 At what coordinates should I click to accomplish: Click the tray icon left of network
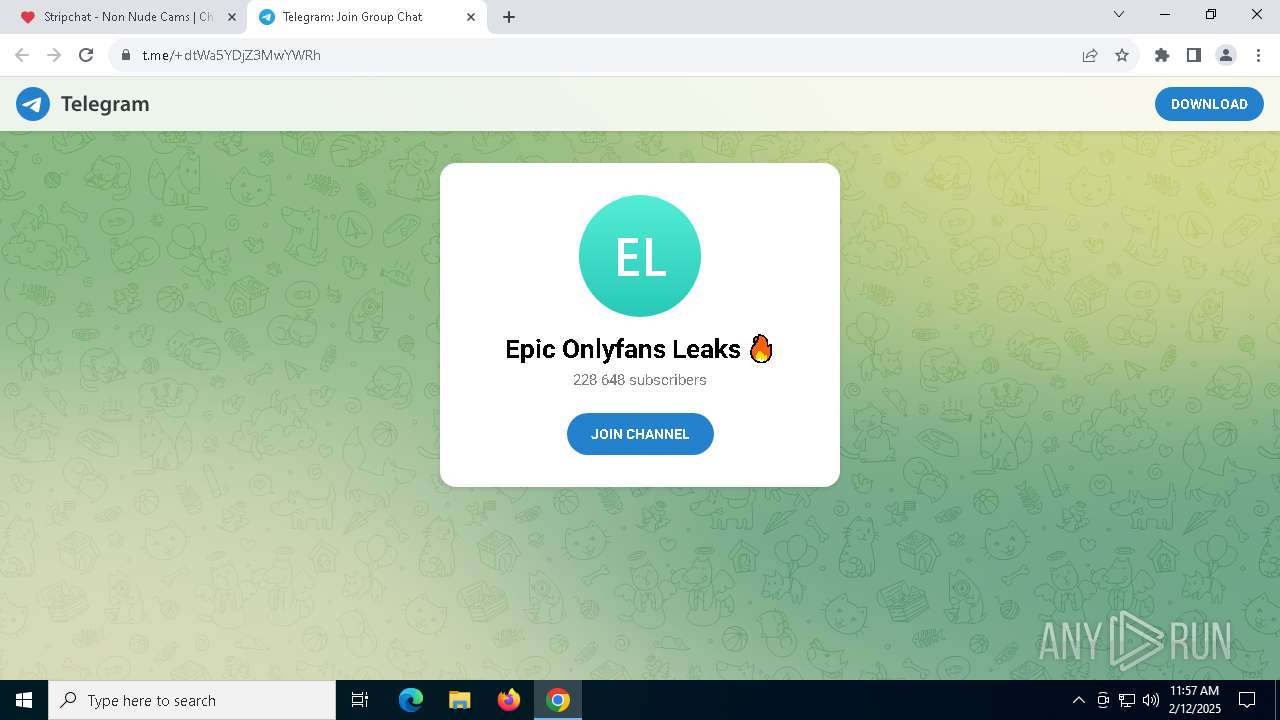[x=1103, y=700]
